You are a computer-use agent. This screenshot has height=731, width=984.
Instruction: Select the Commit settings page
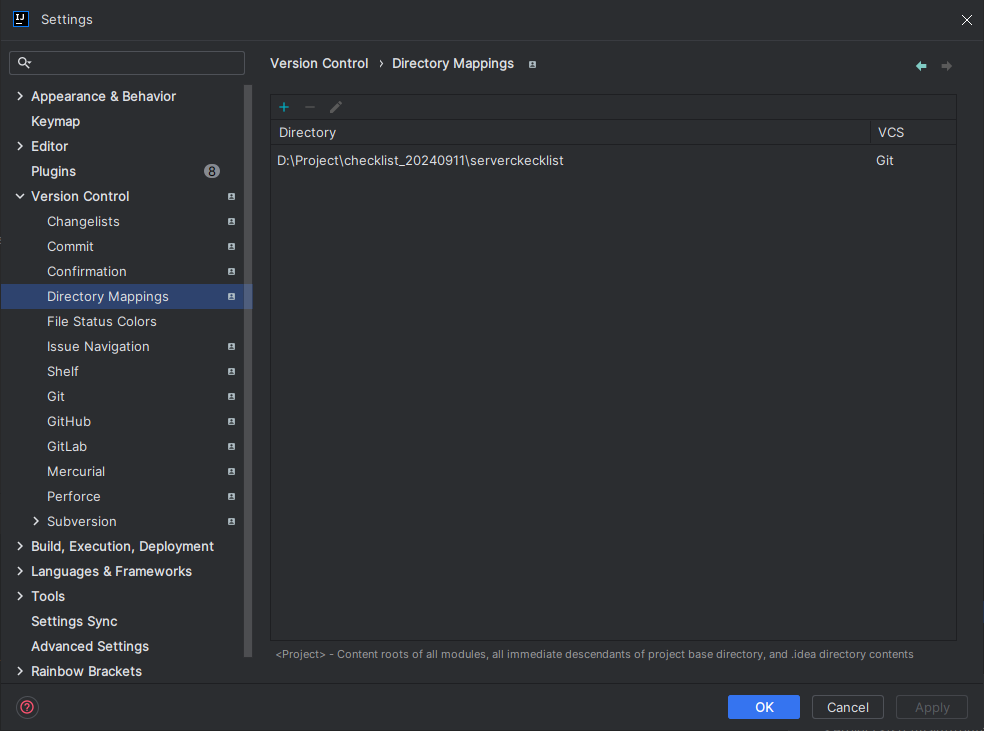tap(70, 247)
